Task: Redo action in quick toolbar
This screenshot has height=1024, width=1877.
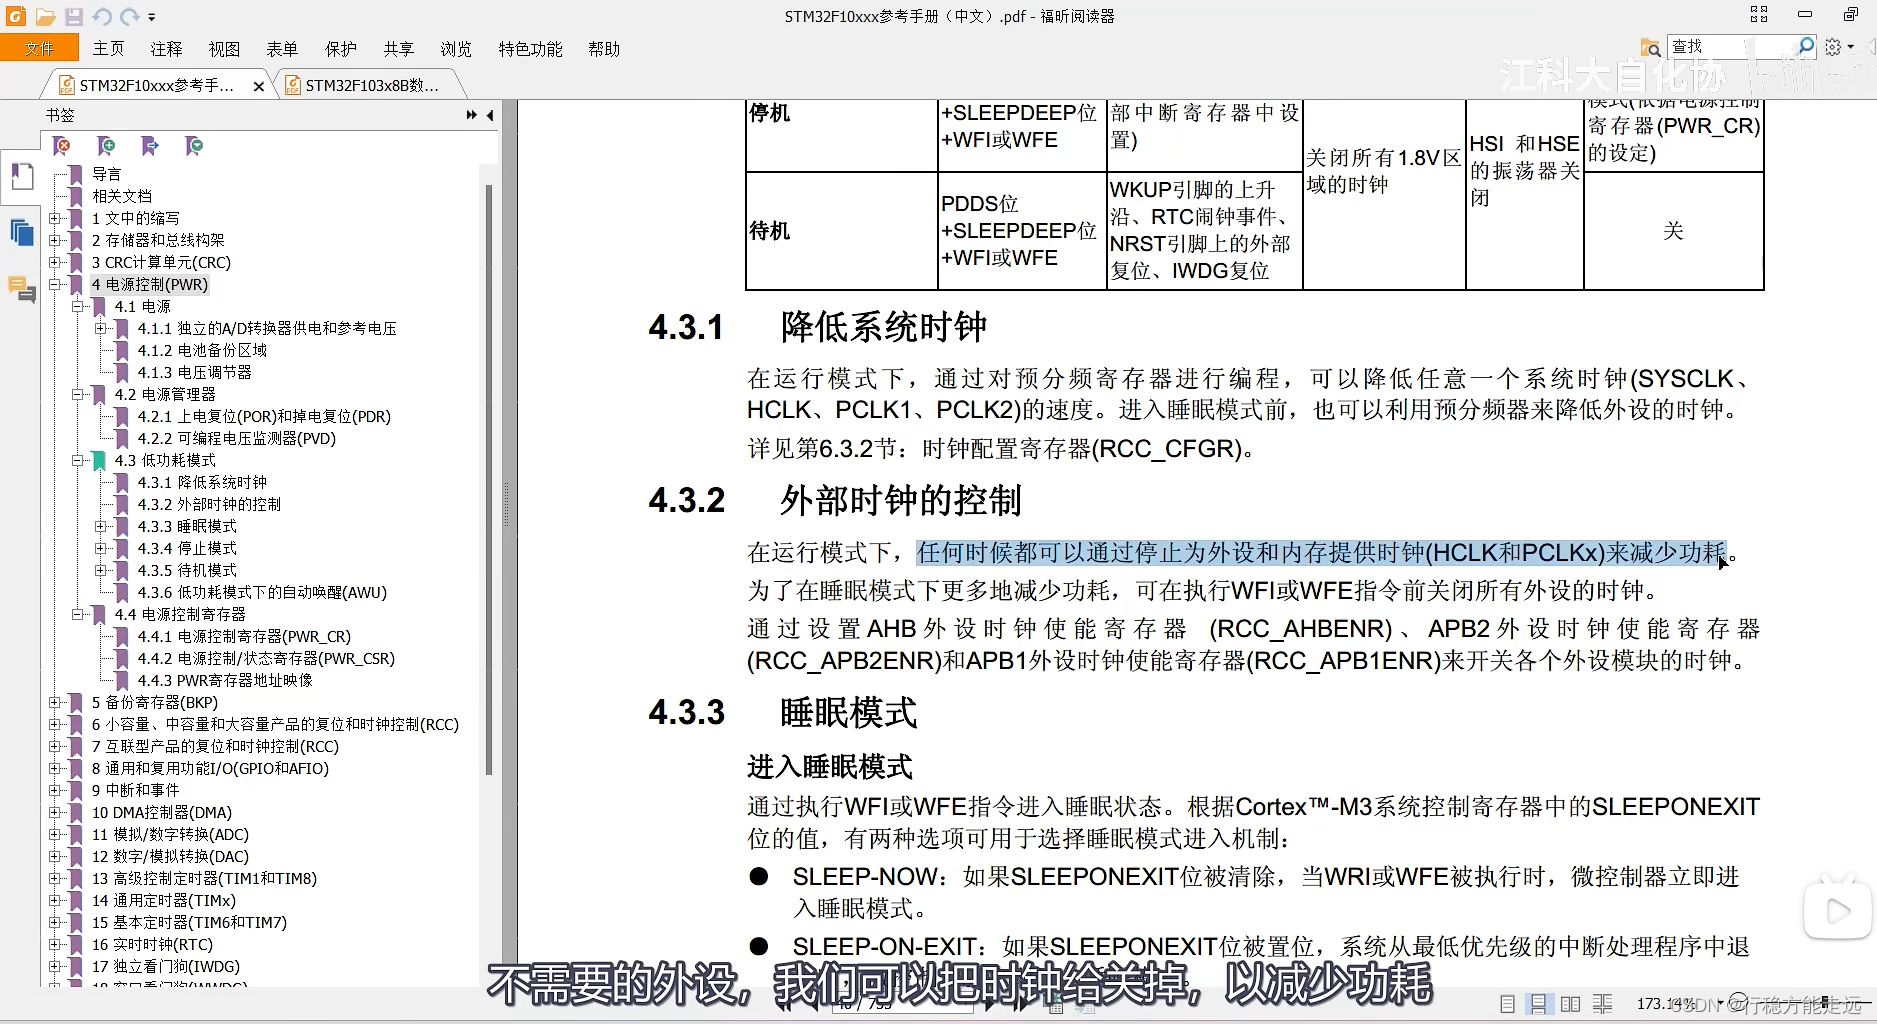Action: [x=130, y=17]
